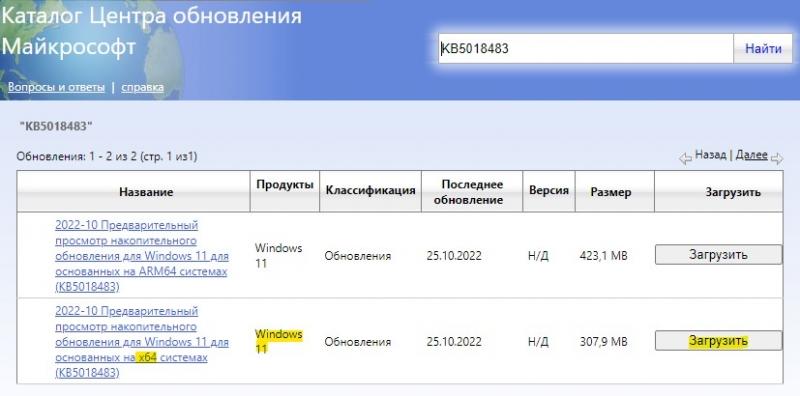Image resolution: width=800 pixels, height=396 pixels.
Task: Click Н/Д version cell in x64 row
Action: coord(538,342)
